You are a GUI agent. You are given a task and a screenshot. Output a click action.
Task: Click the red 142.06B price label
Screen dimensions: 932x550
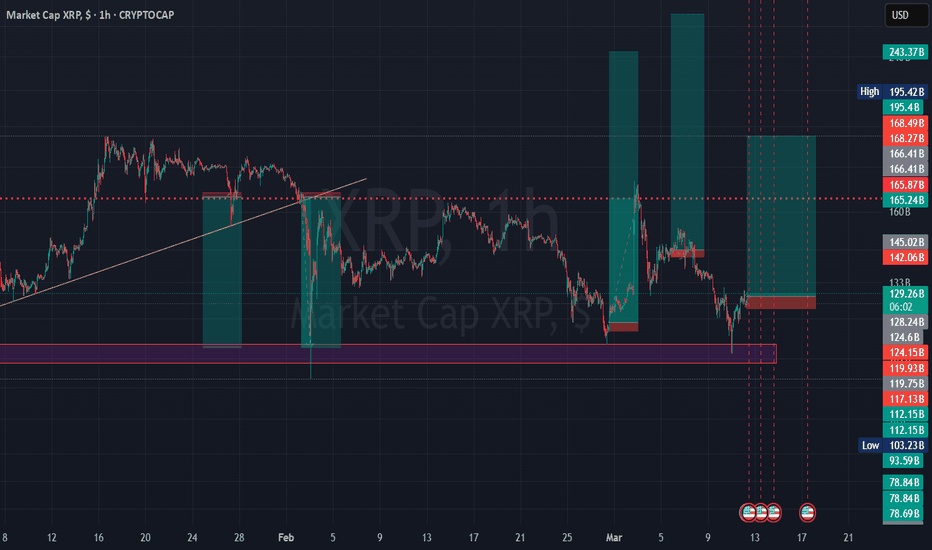point(906,257)
